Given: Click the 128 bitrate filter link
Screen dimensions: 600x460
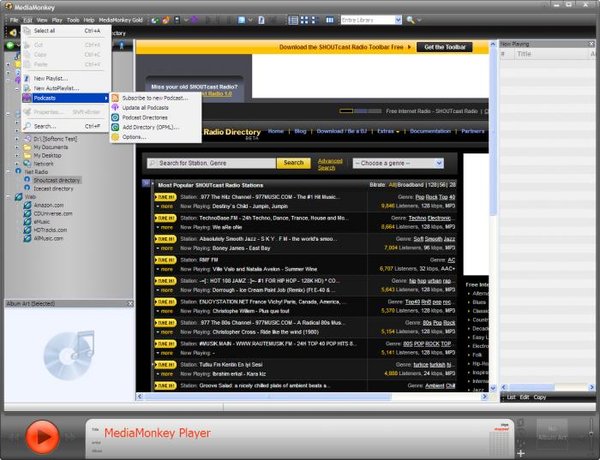Looking at the screenshot, I should pos(432,185).
